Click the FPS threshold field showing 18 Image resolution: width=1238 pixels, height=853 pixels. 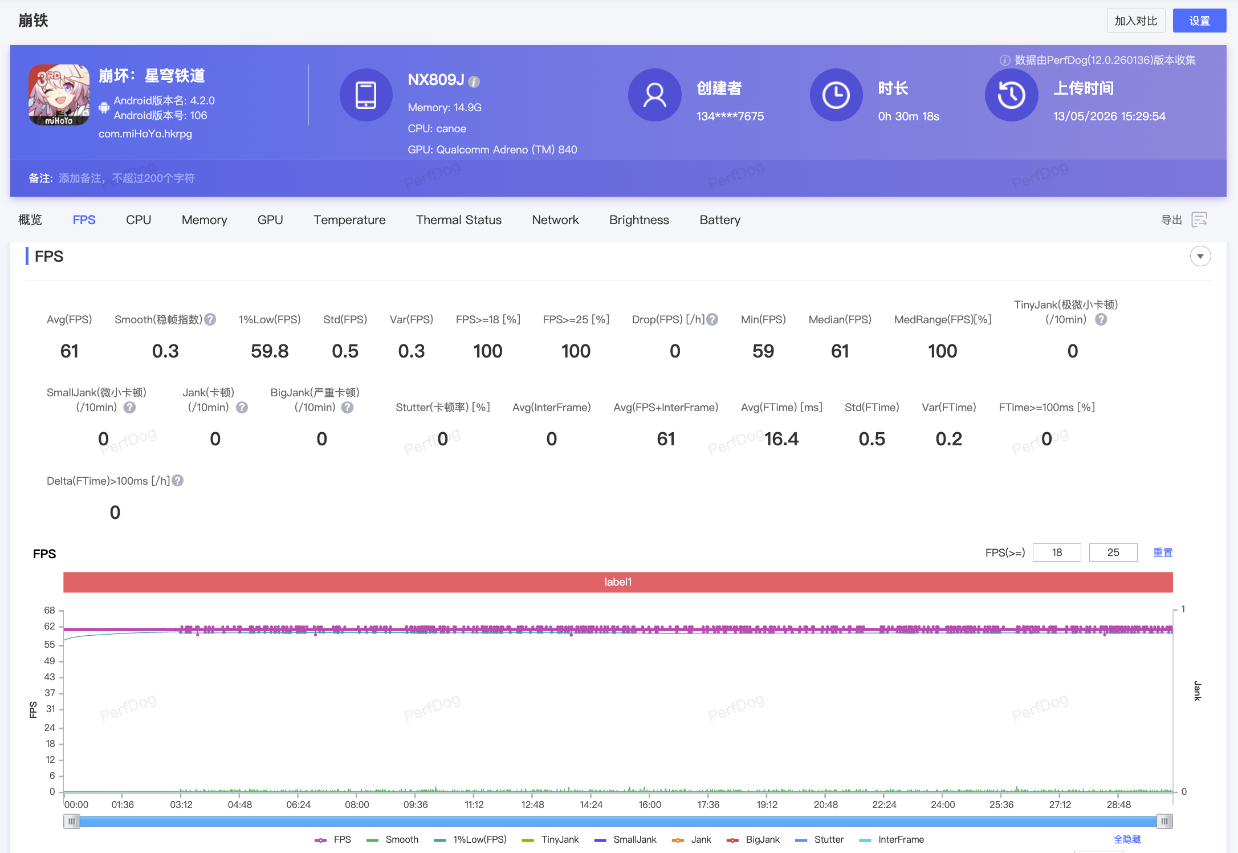coord(1057,552)
